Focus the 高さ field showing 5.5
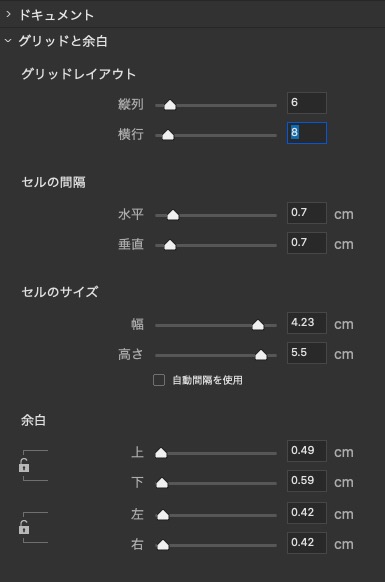The image size is (385, 582). [307, 353]
